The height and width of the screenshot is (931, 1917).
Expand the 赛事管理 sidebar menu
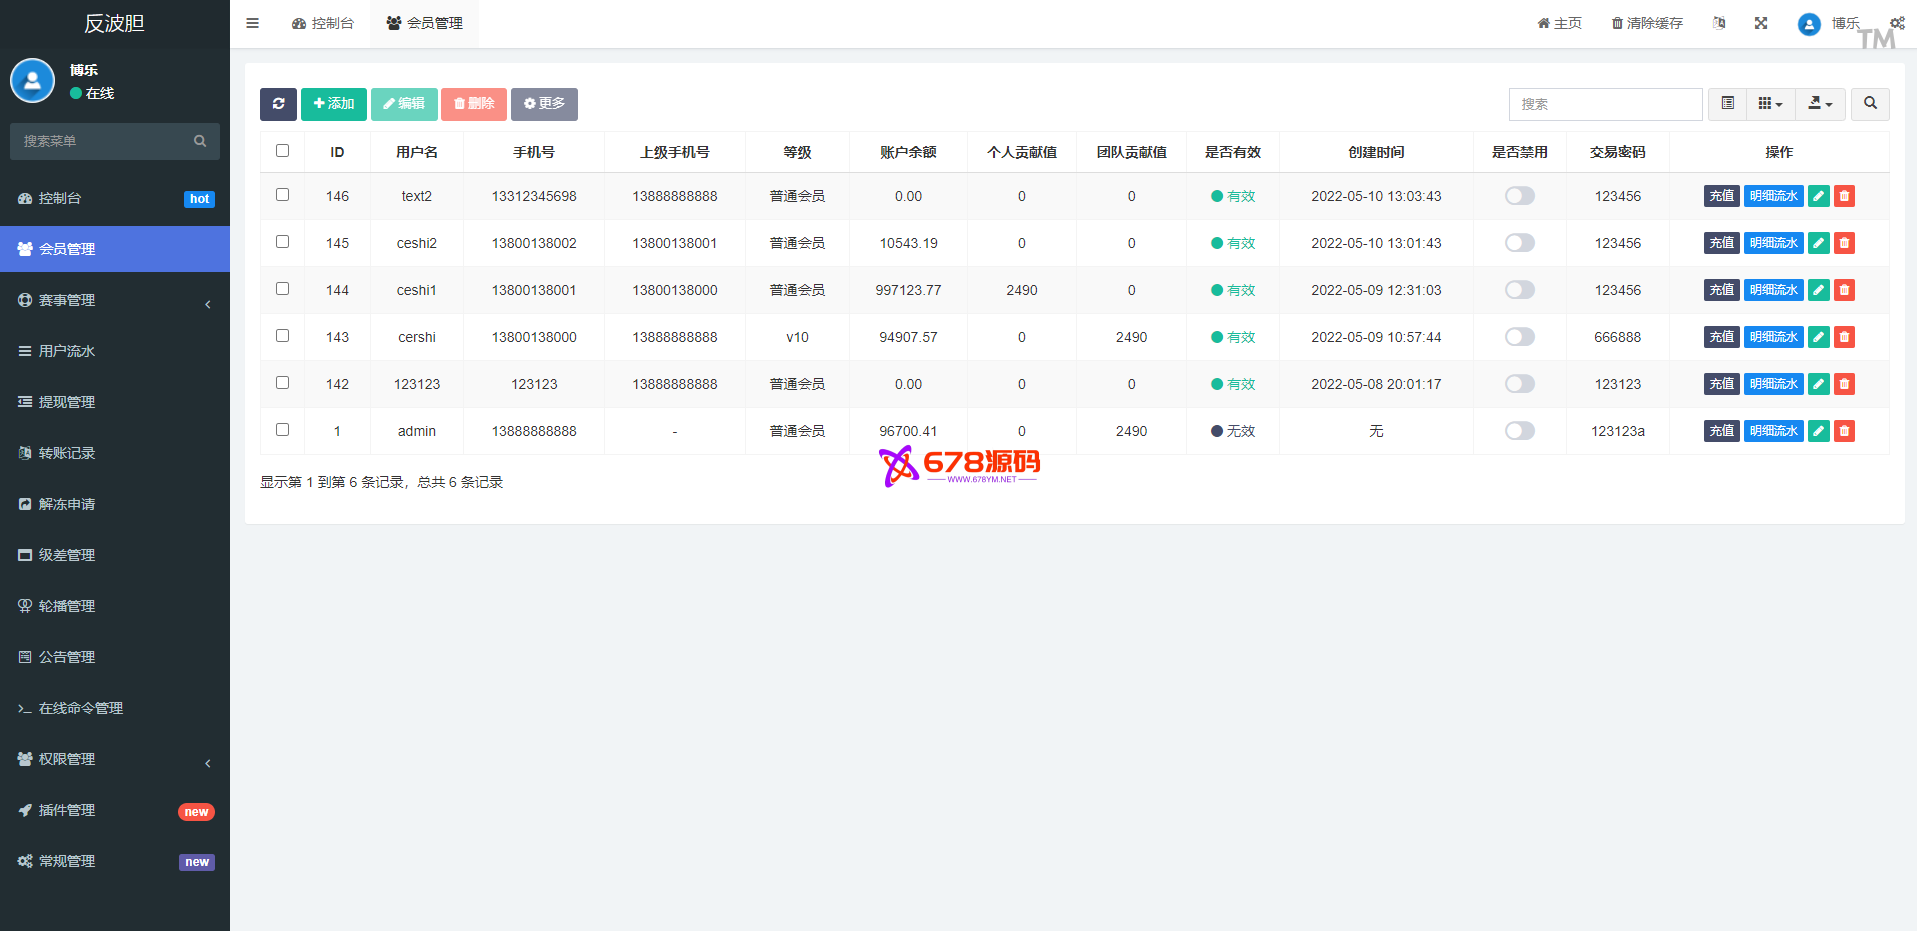pyautogui.click(x=115, y=300)
